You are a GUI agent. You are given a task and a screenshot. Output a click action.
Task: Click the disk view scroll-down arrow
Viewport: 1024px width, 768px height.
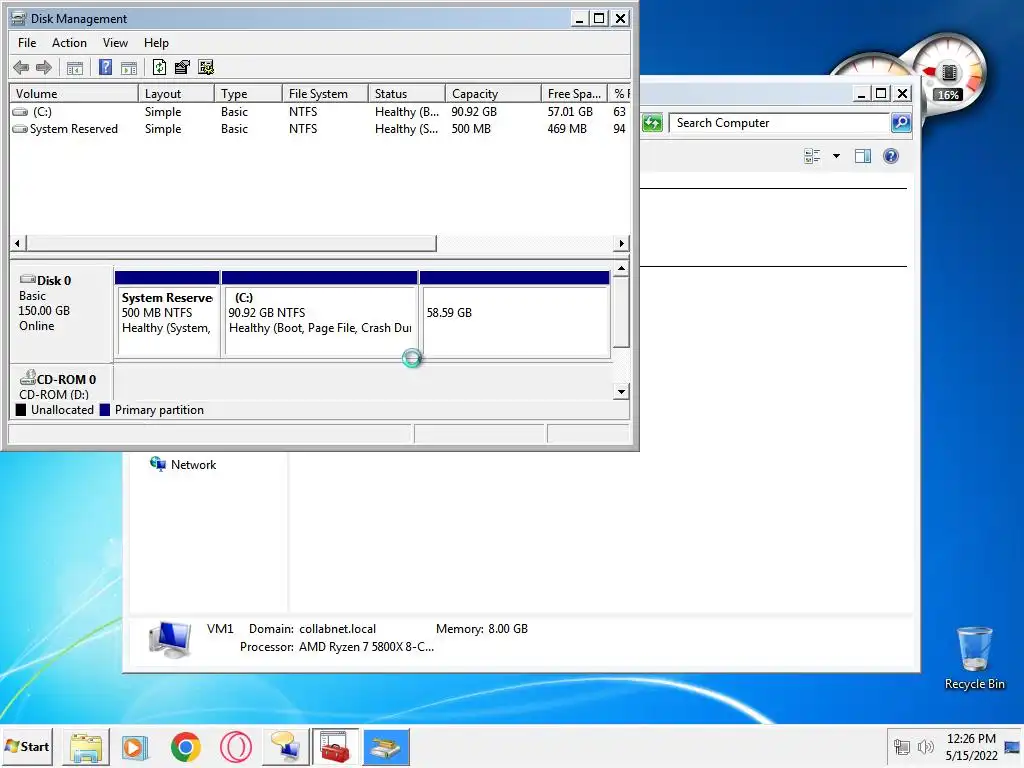point(621,391)
